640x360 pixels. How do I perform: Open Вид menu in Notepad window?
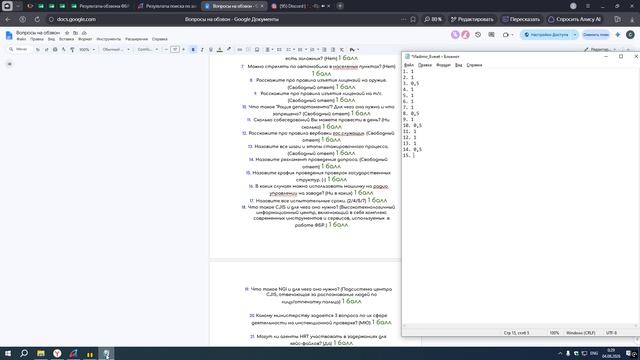pyautogui.click(x=458, y=65)
